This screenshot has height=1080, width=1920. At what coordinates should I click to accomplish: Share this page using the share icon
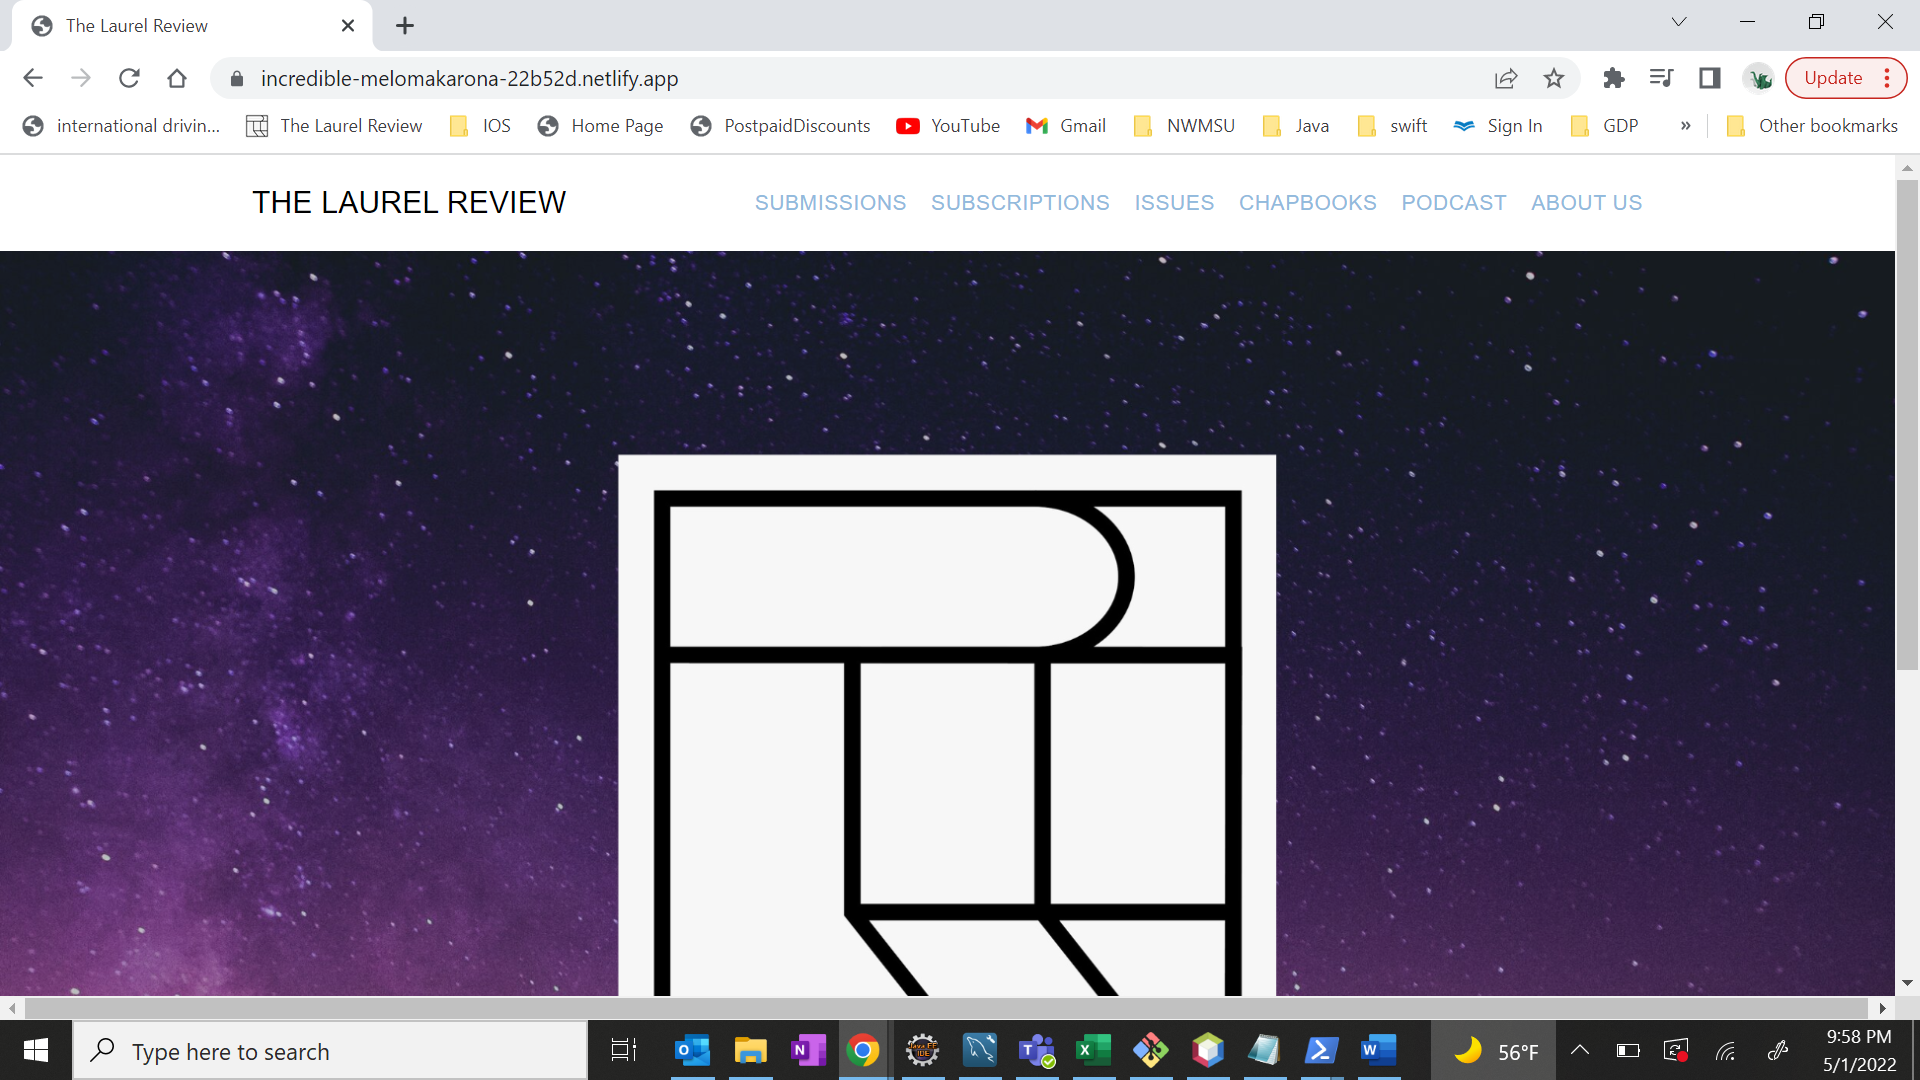1506,78
